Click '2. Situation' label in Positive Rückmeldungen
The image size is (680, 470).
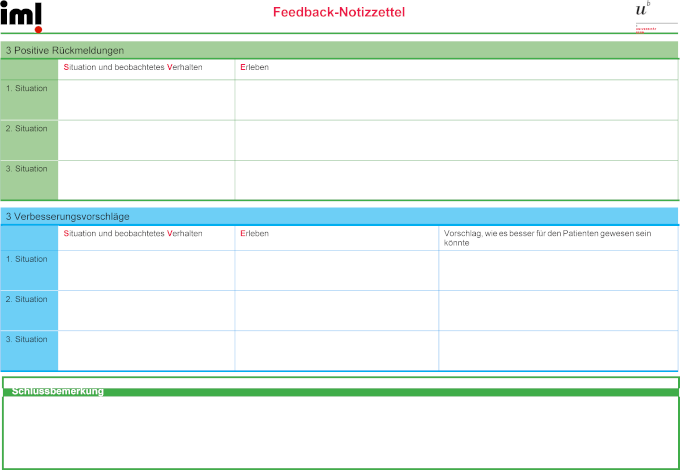tap(26, 129)
